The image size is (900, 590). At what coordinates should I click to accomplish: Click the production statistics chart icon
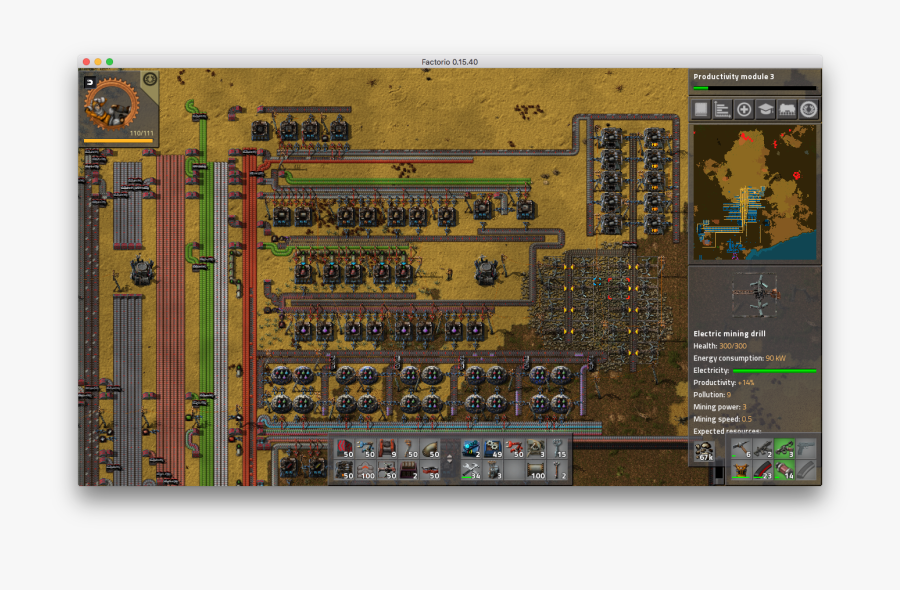(x=722, y=110)
